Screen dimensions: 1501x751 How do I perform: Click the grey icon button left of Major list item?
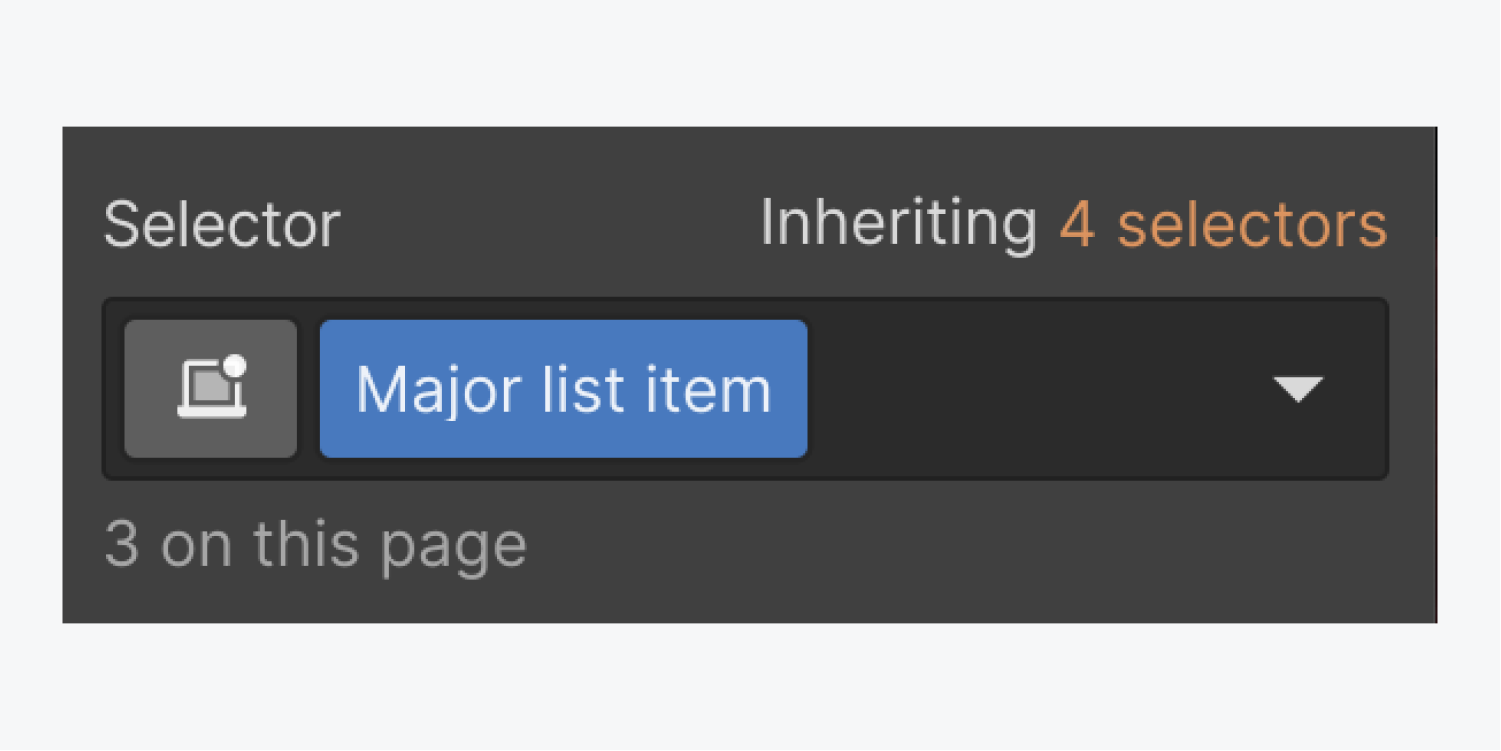tap(210, 388)
